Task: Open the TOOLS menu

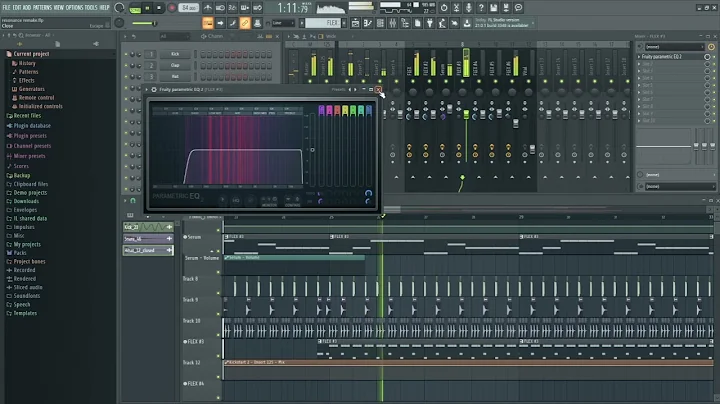Action: pos(91,8)
